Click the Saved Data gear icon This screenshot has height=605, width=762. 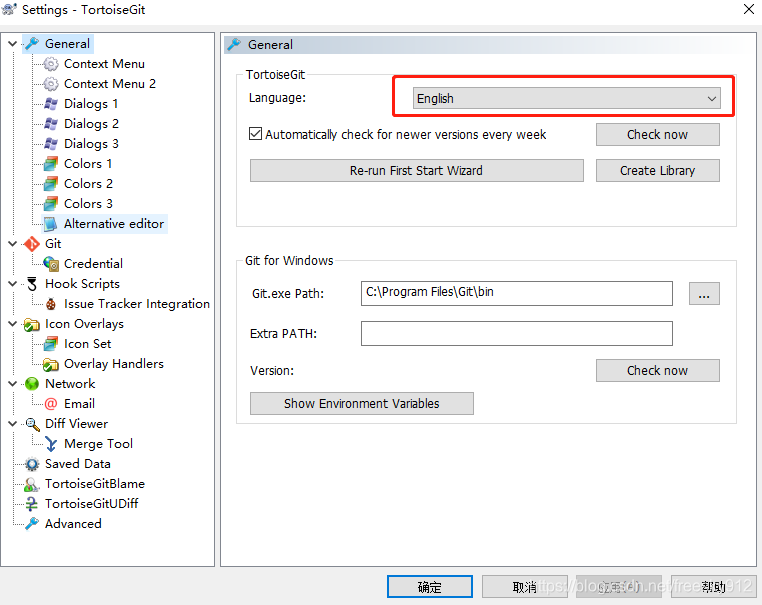(32, 464)
